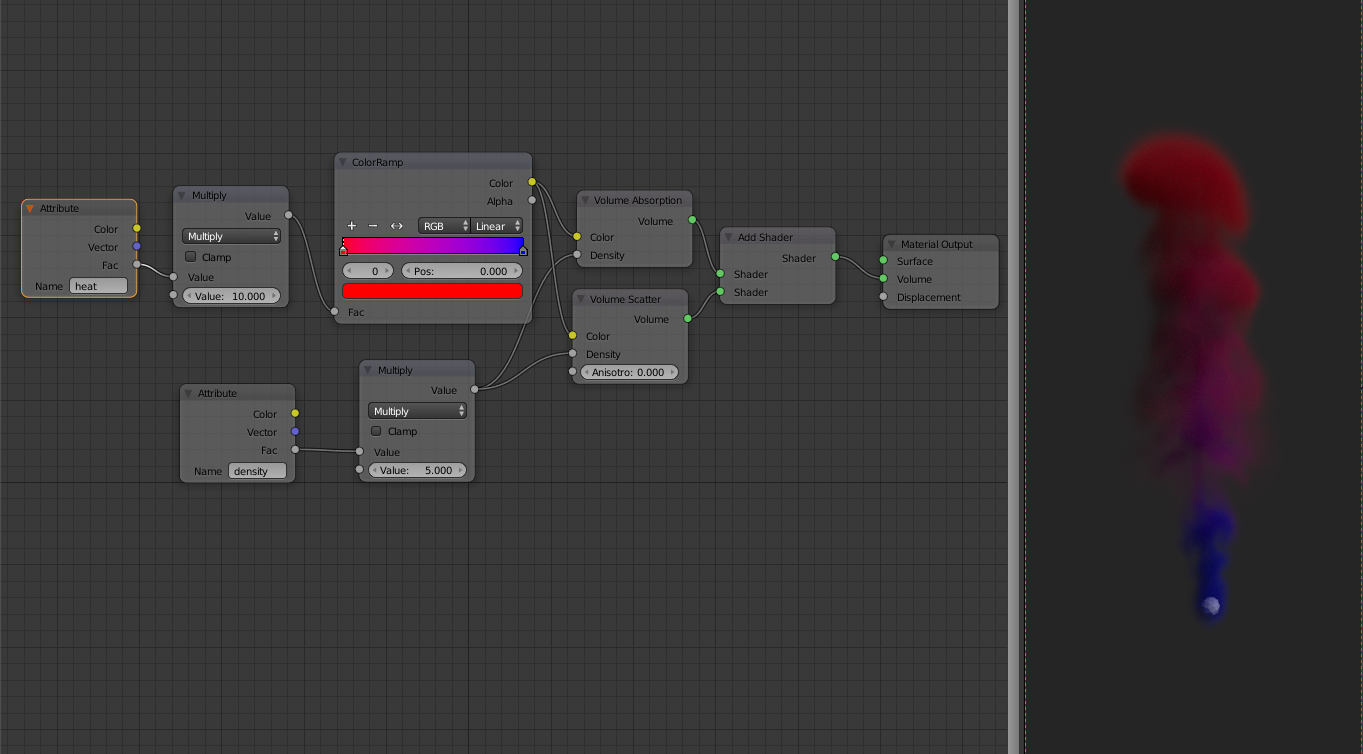Click density Attribute's Fac output socket

tap(295, 450)
